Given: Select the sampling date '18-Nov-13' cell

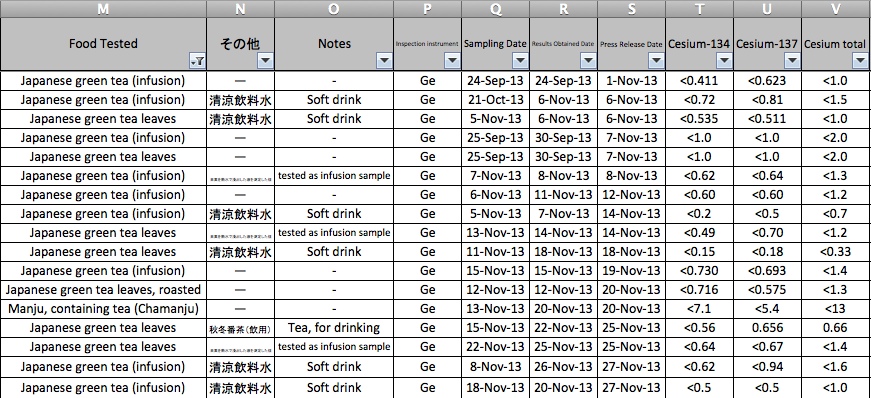Looking at the screenshot, I should pos(495,387).
